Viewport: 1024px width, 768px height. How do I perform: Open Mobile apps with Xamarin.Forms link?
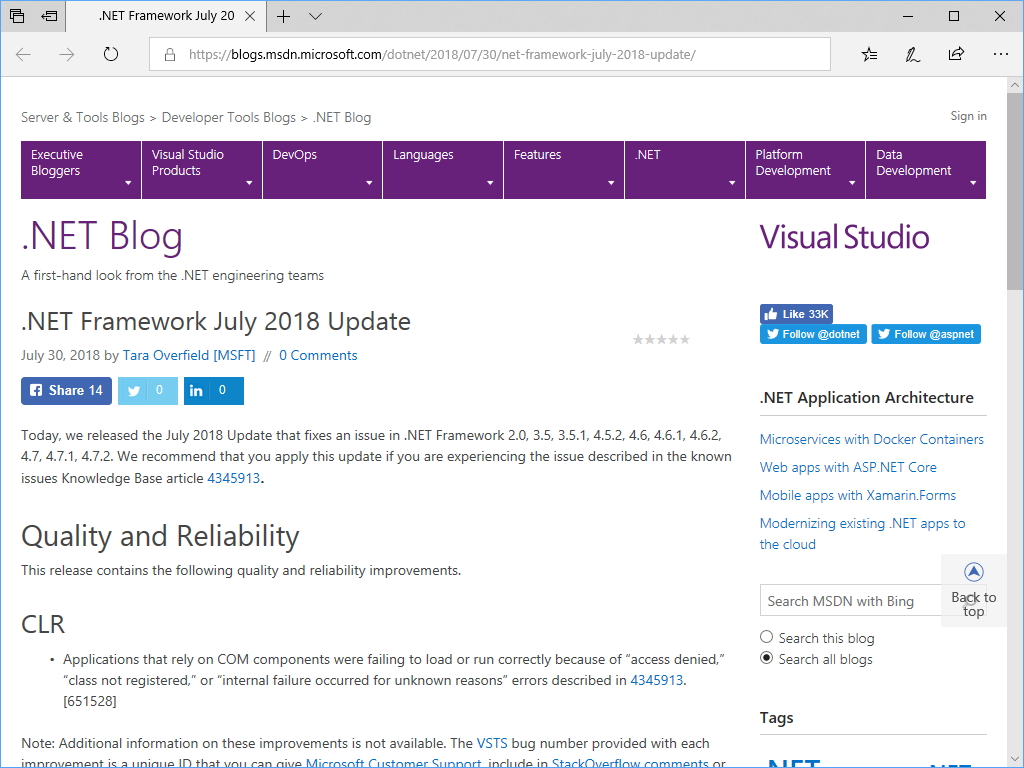pyautogui.click(x=857, y=495)
